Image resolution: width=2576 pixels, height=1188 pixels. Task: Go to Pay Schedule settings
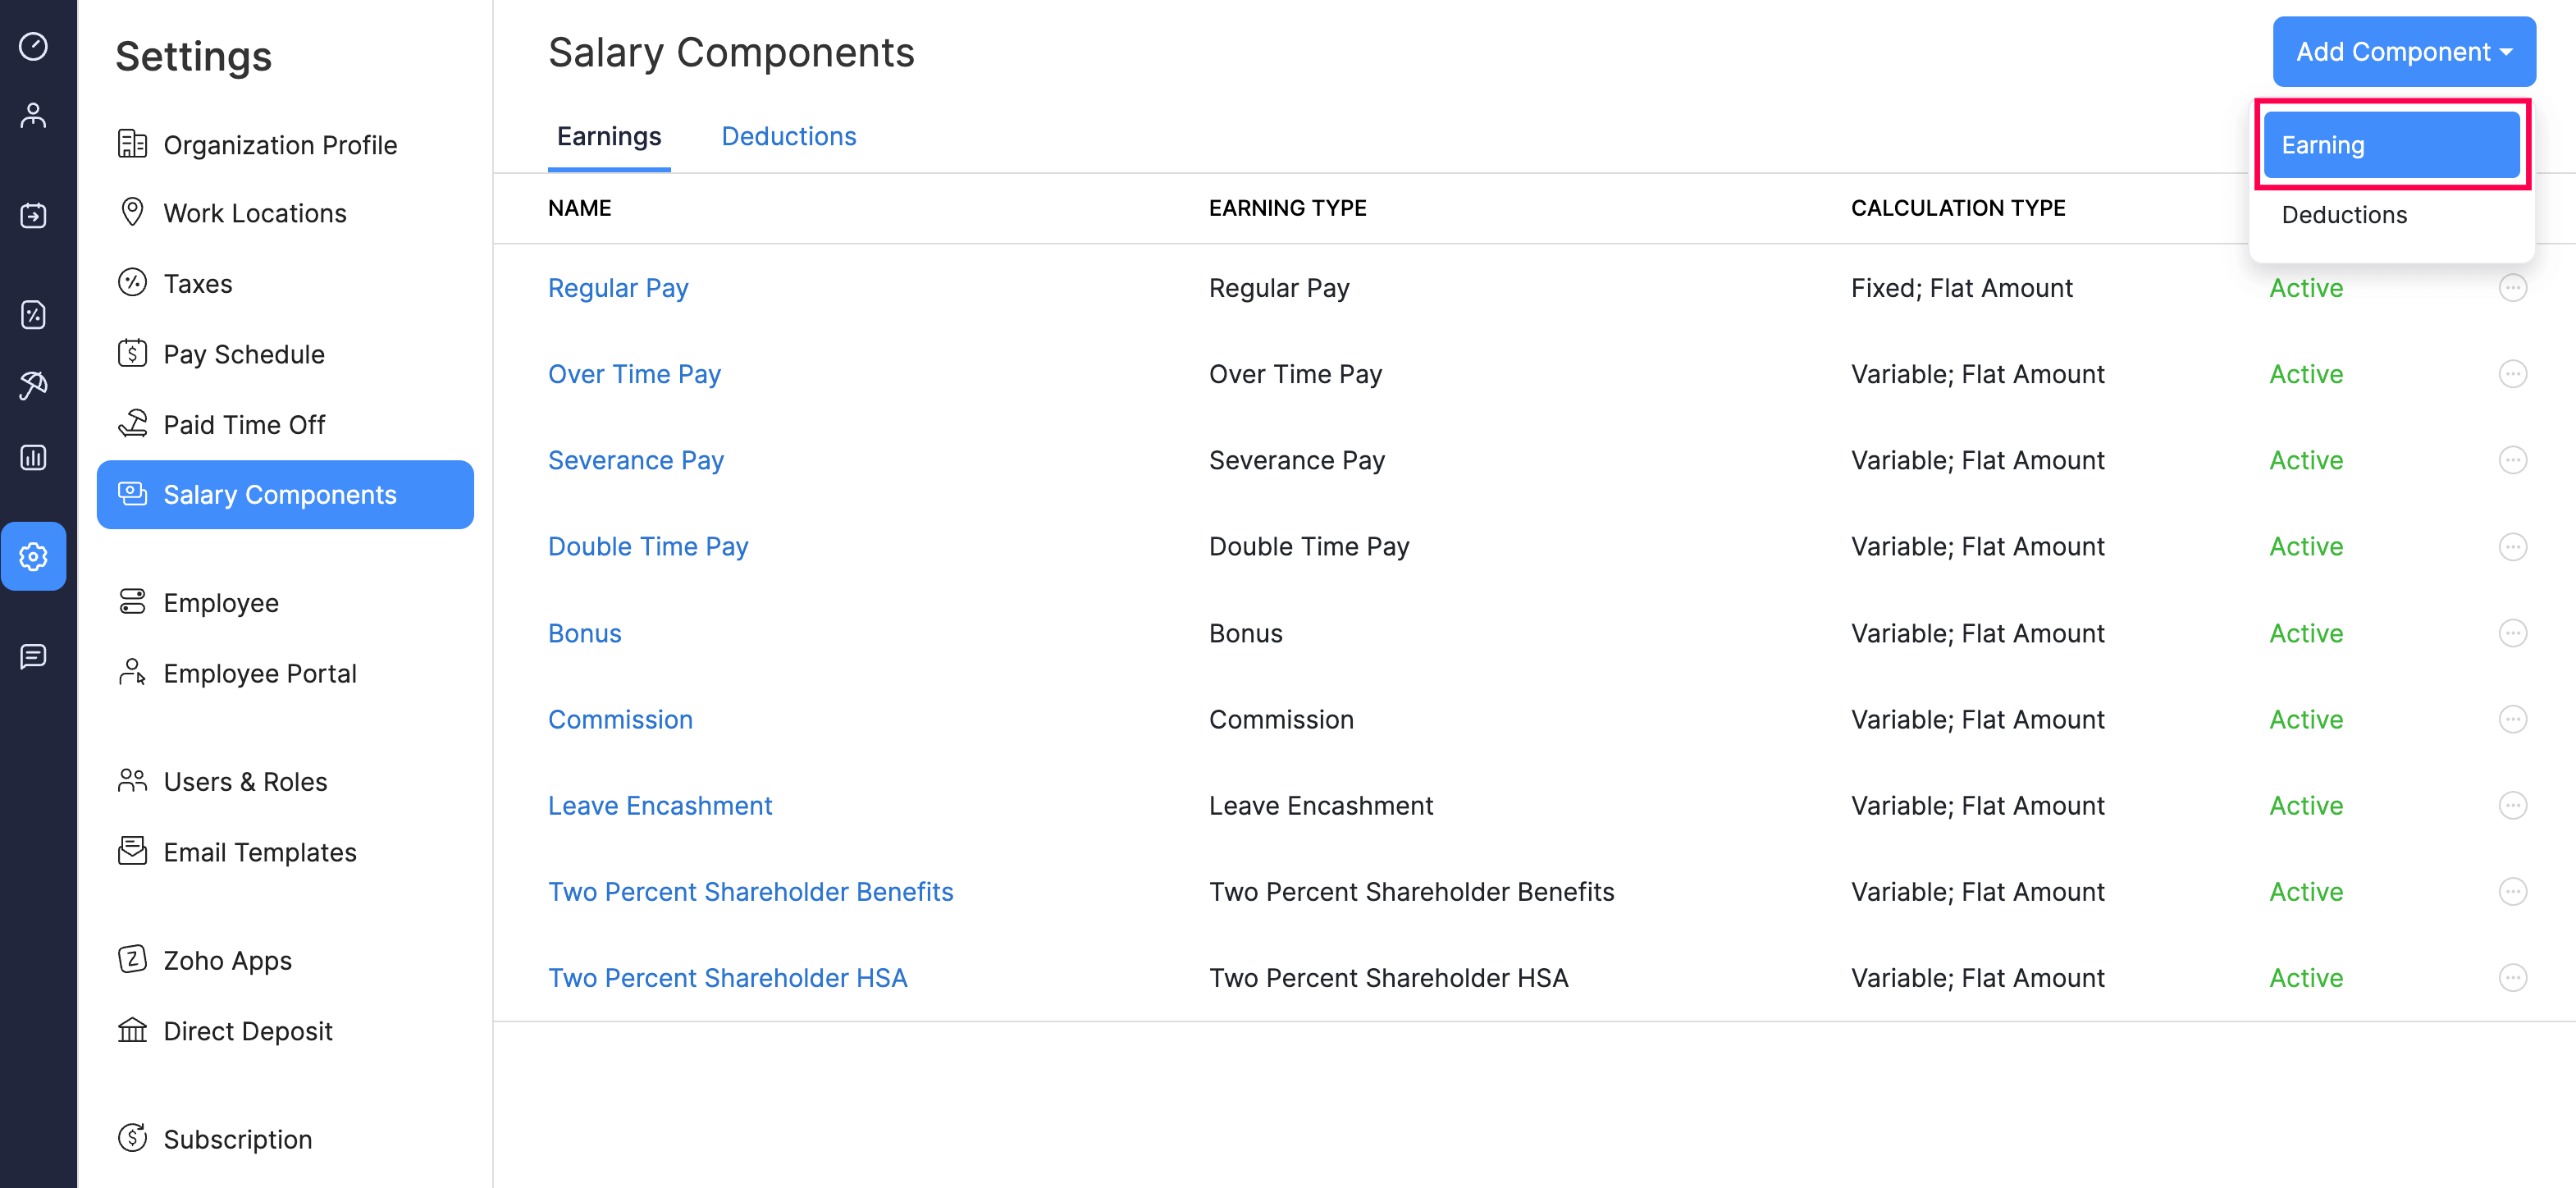(x=243, y=354)
